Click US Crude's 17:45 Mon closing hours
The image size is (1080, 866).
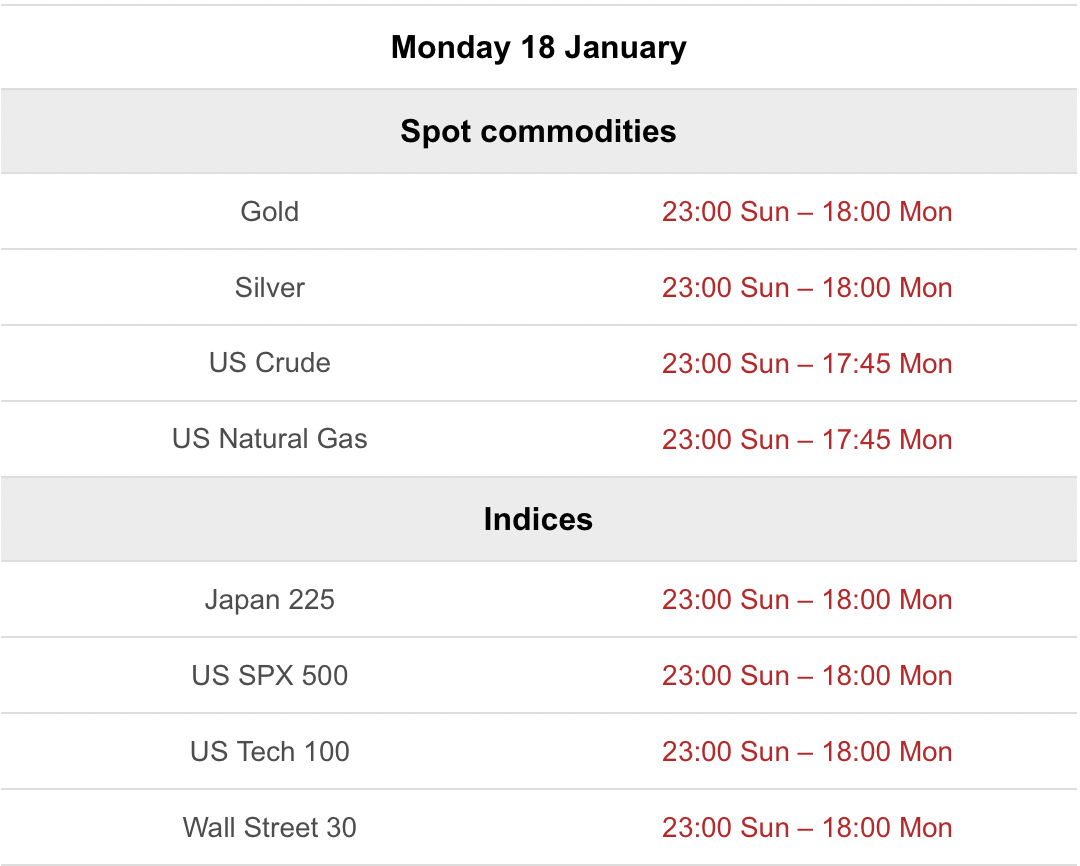pos(806,363)
